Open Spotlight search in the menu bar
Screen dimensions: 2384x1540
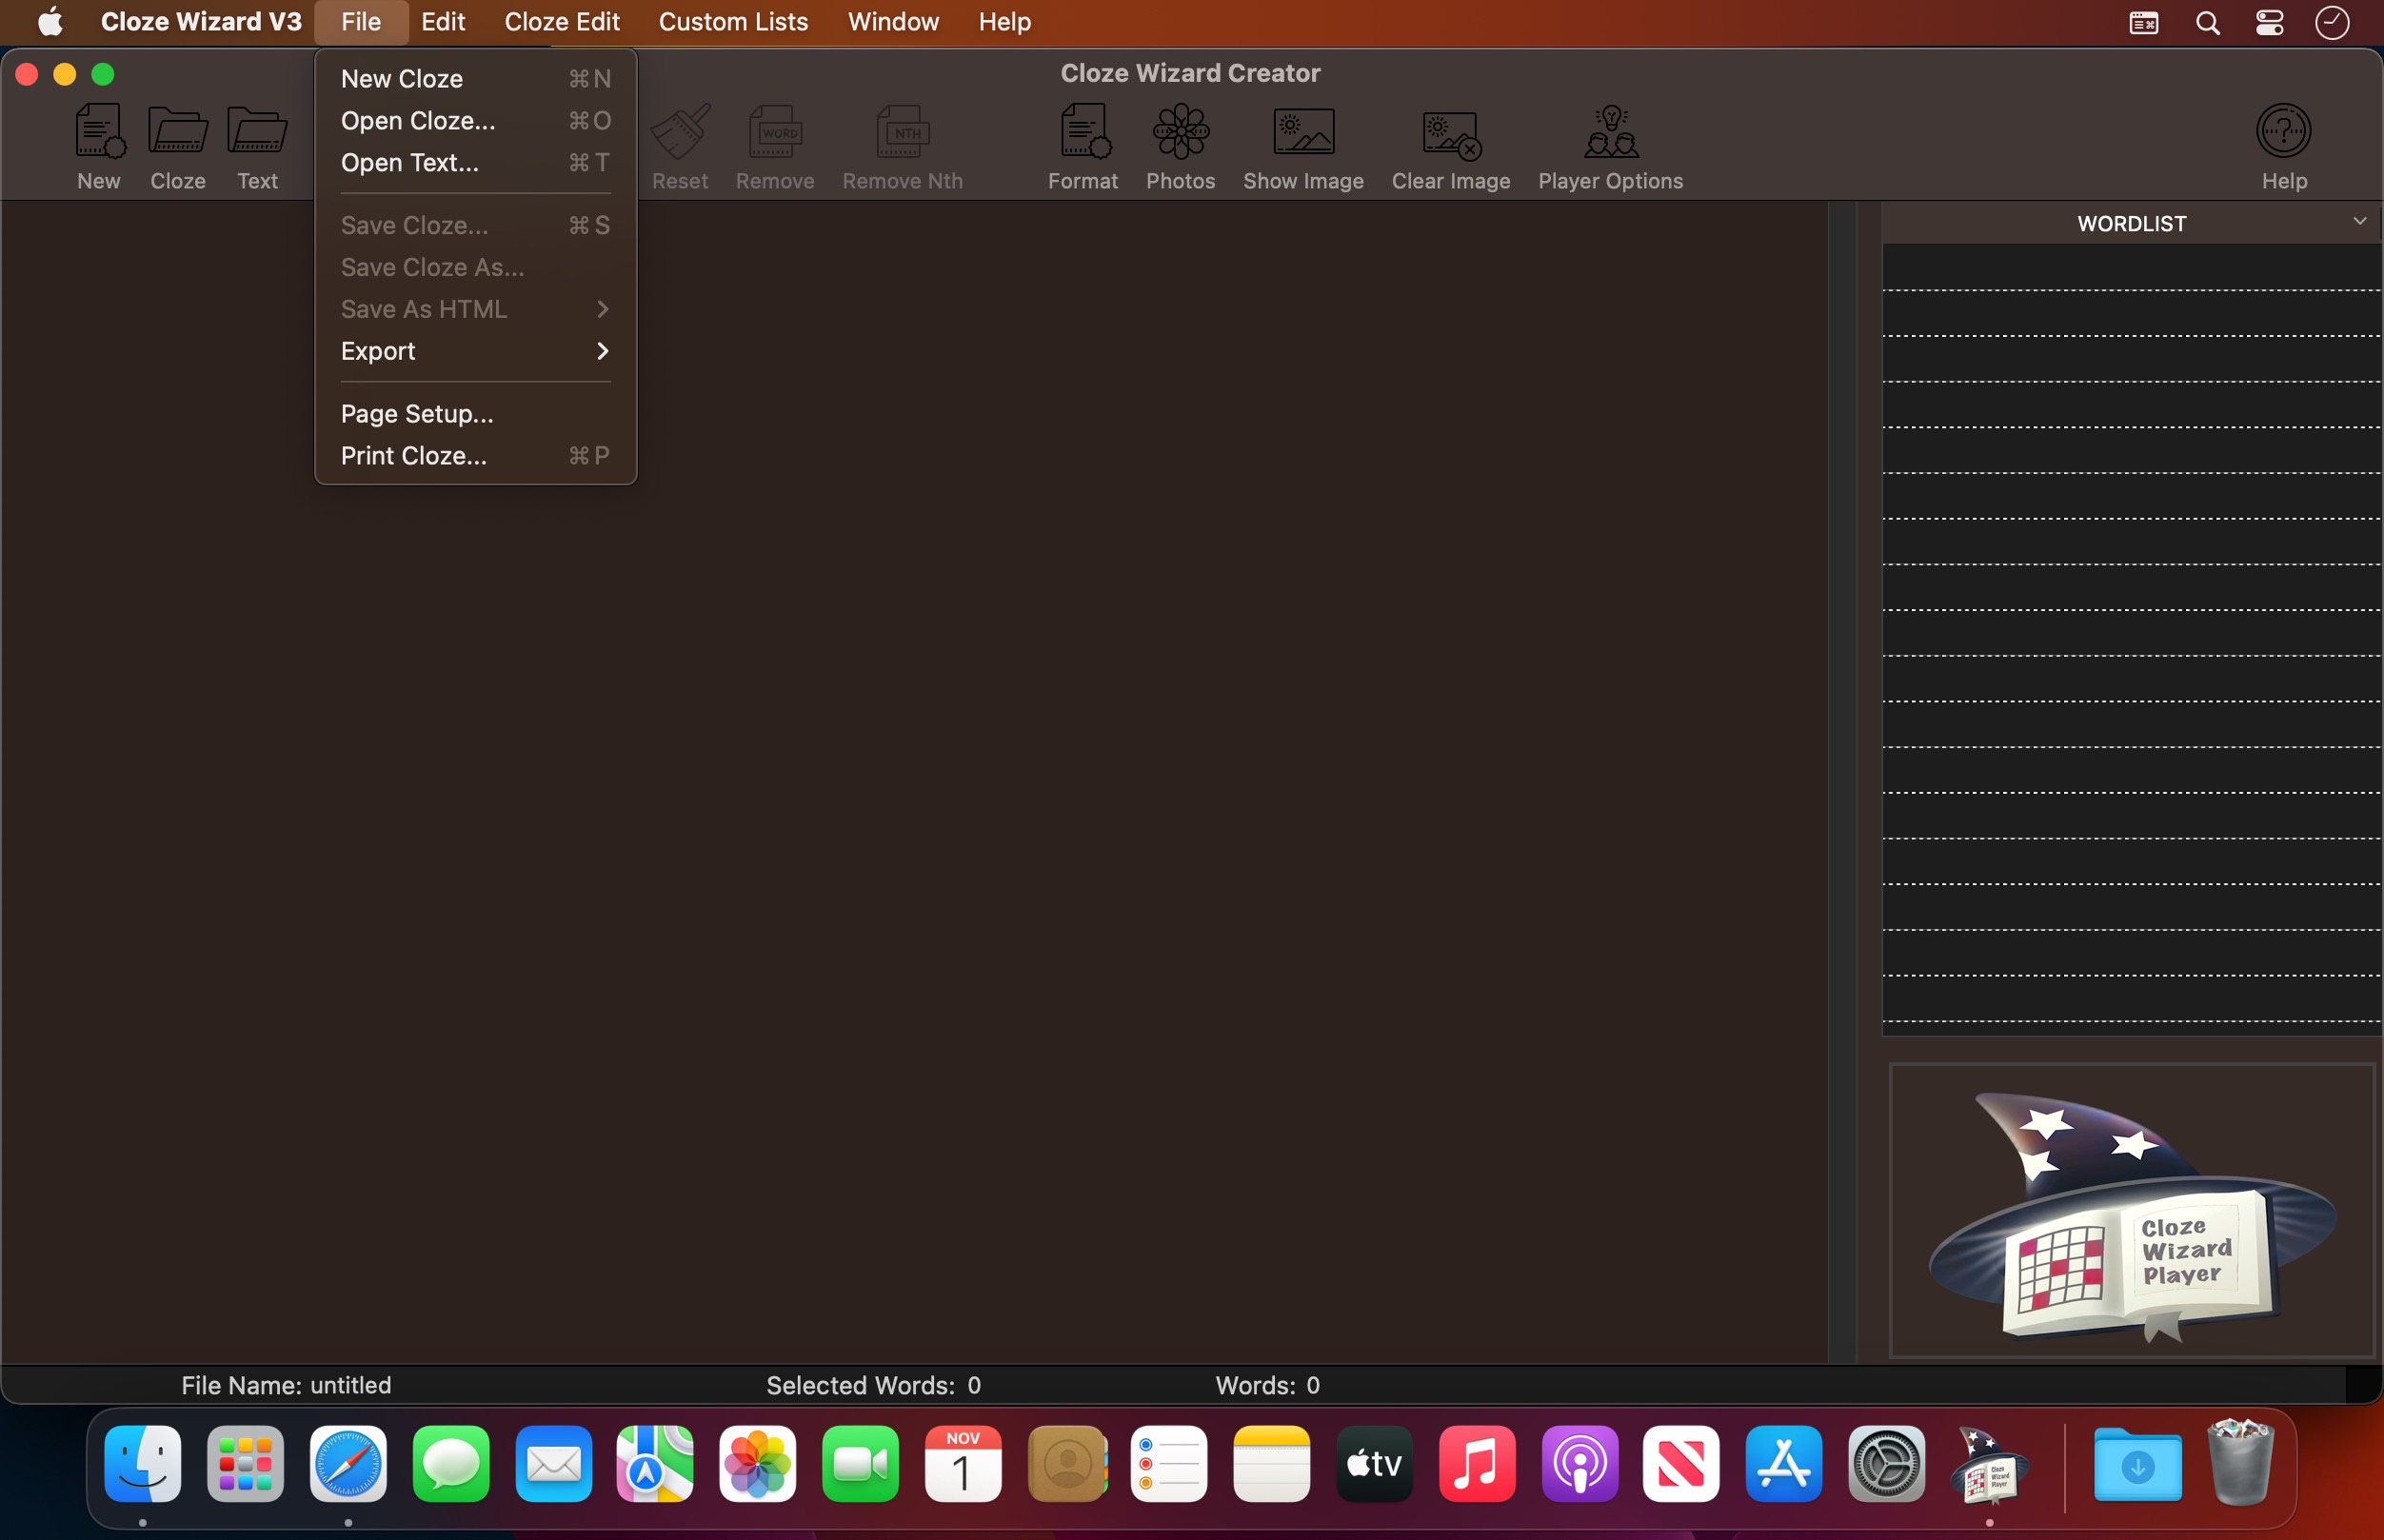pyautogui.click(x=2207, y=22)
